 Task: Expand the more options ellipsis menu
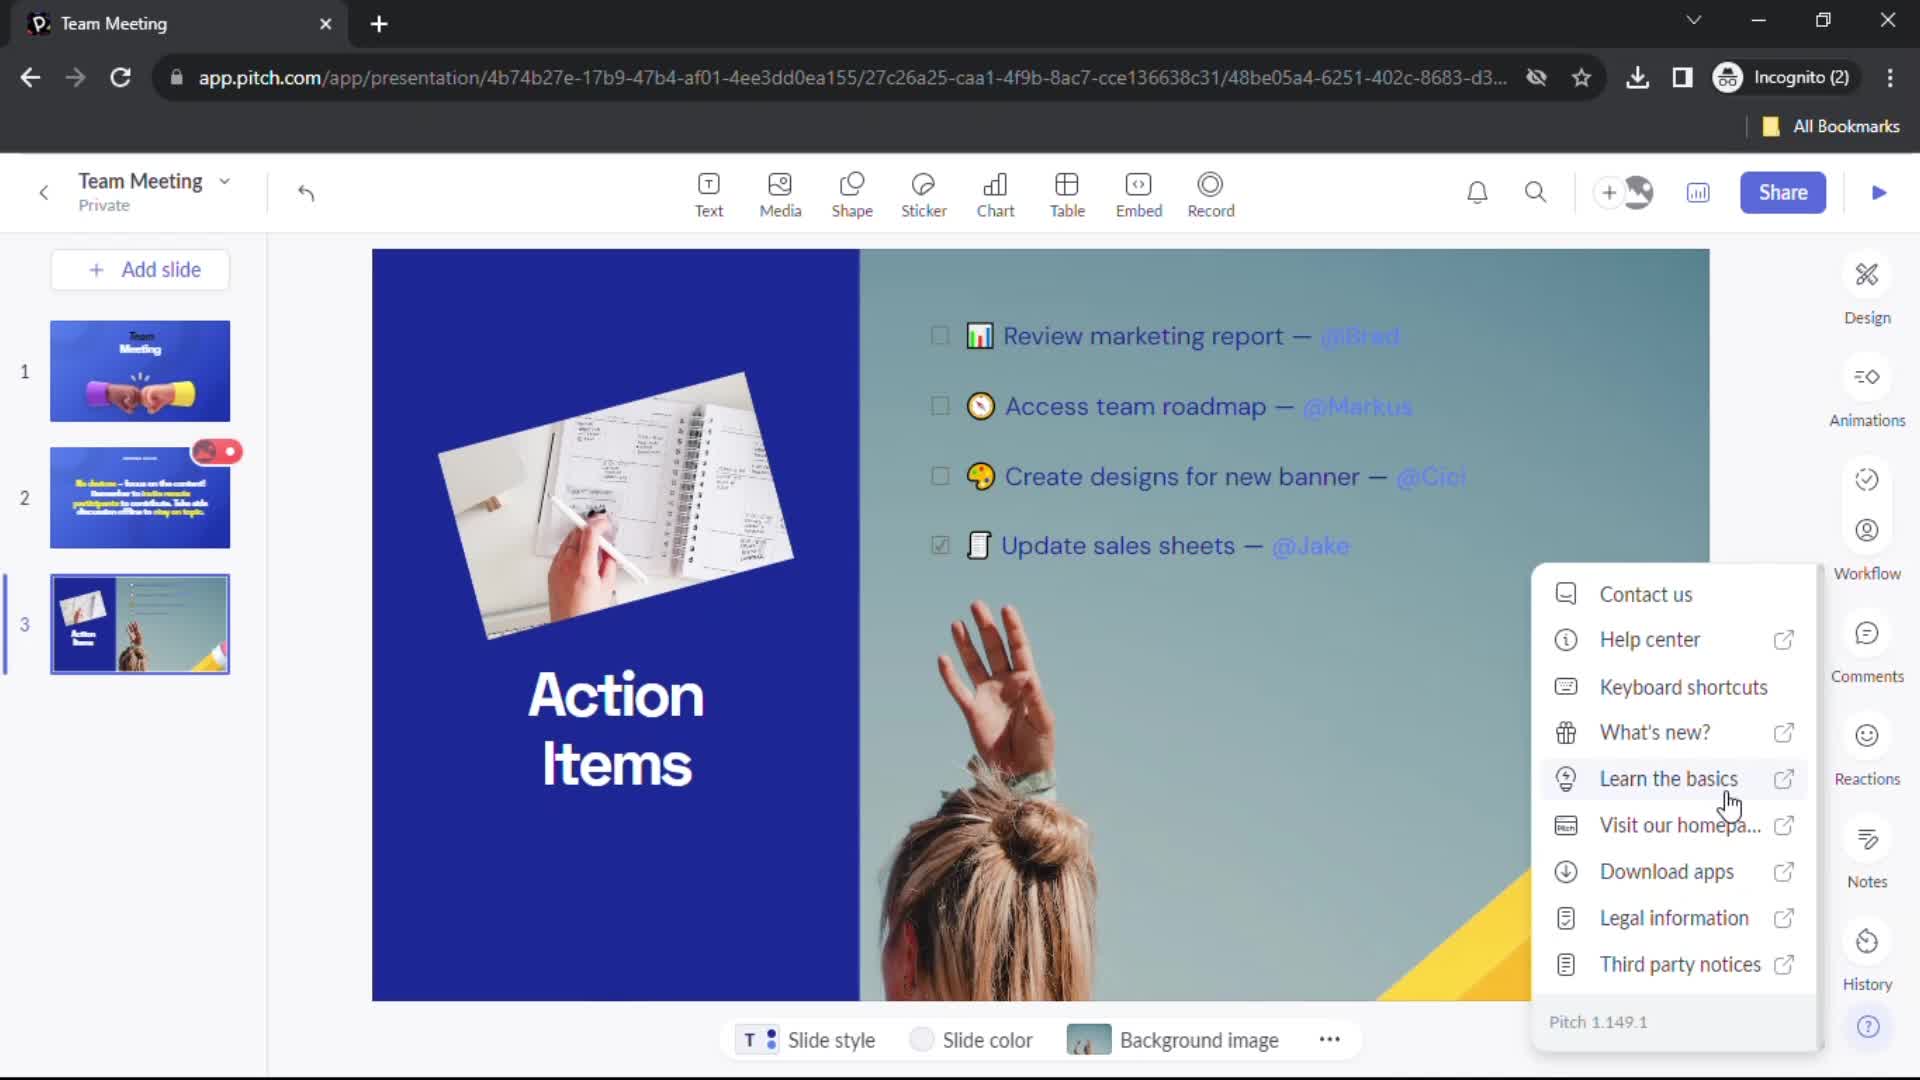tap(1331, 1040)
